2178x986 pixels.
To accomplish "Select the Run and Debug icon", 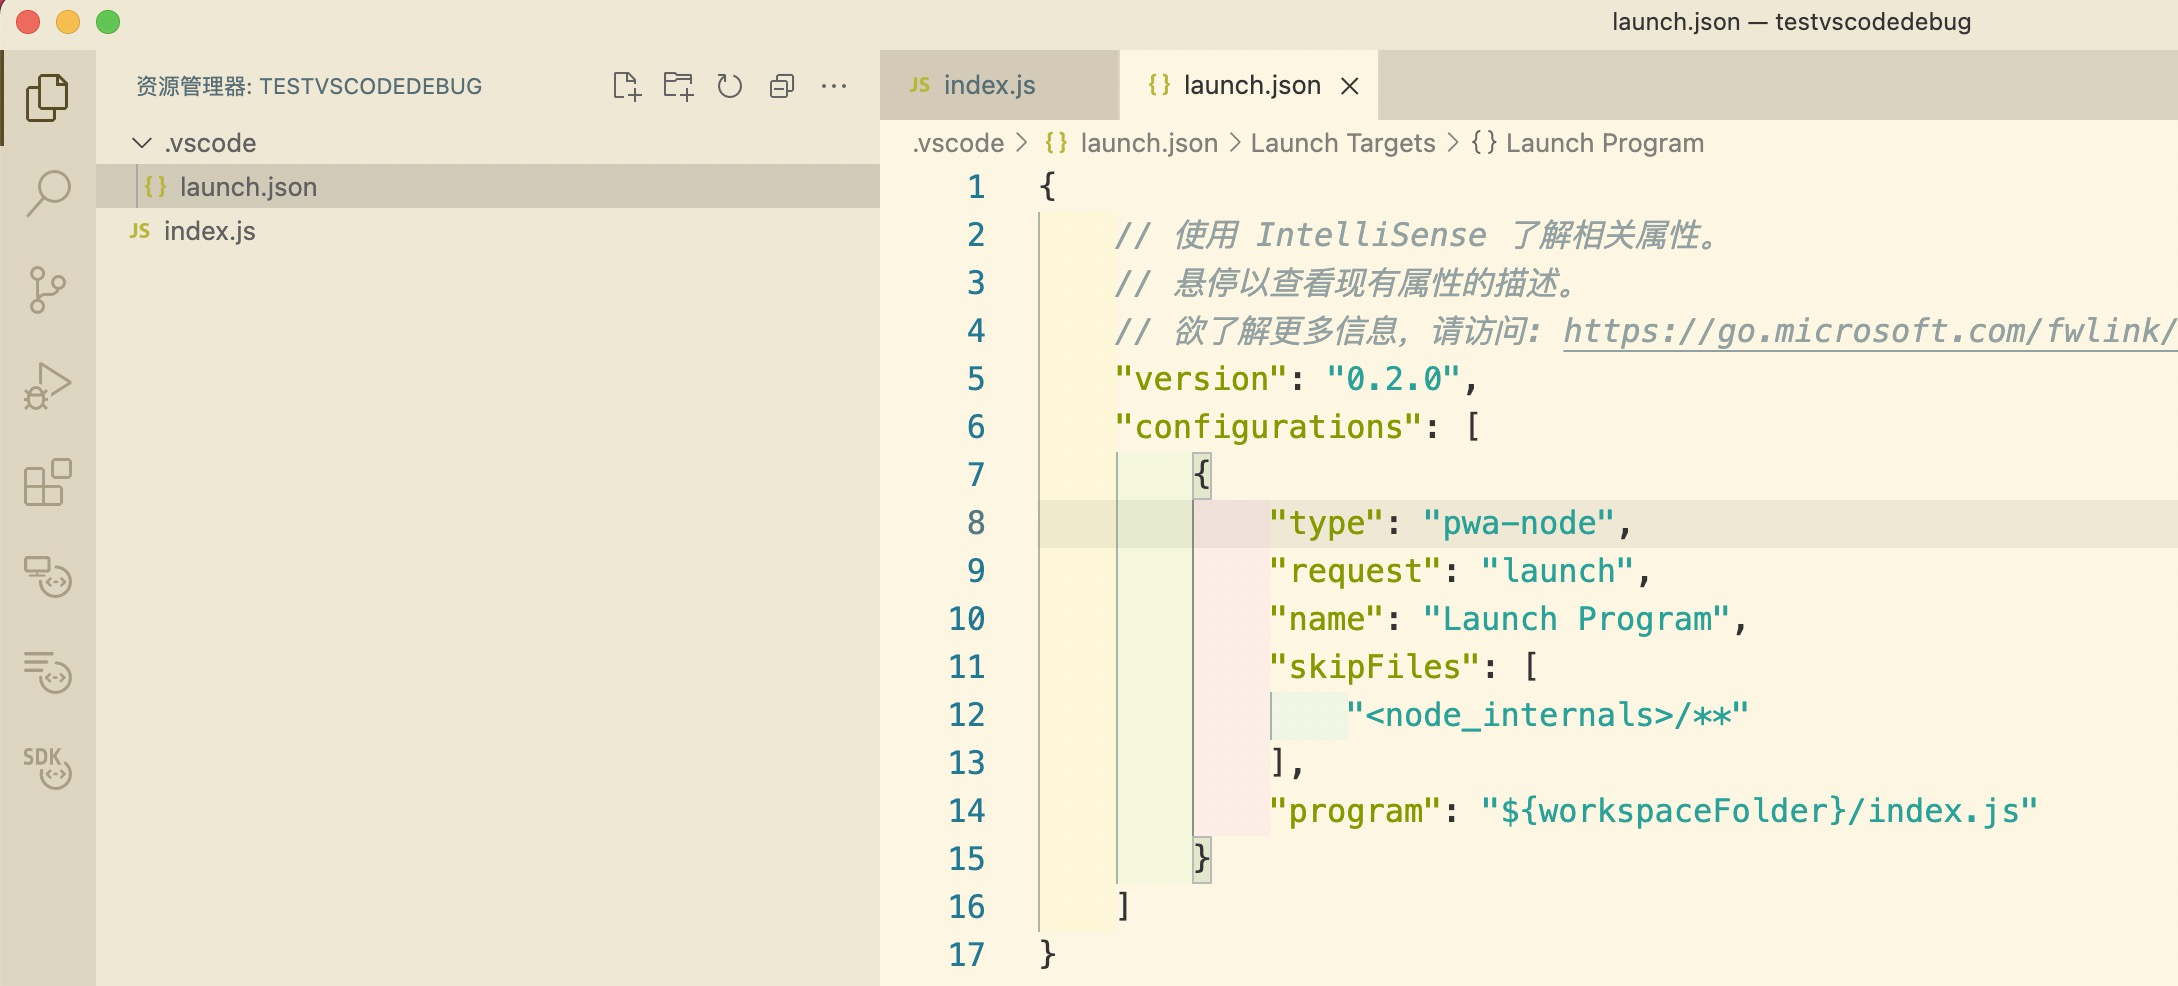I will click(x=48, y=385).
